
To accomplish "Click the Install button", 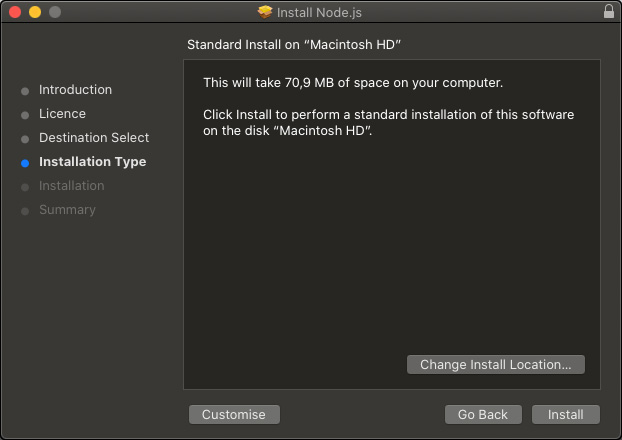I will point(565,414).
